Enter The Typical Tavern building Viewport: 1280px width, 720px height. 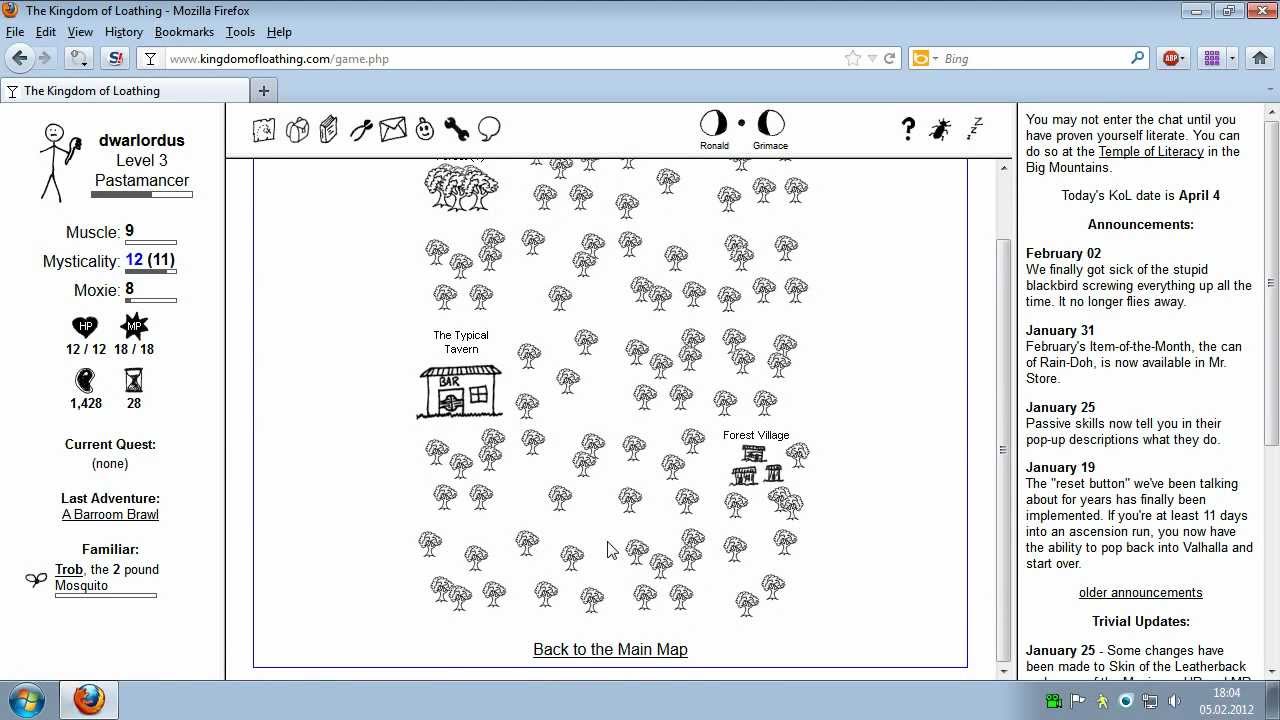point(460,391)
